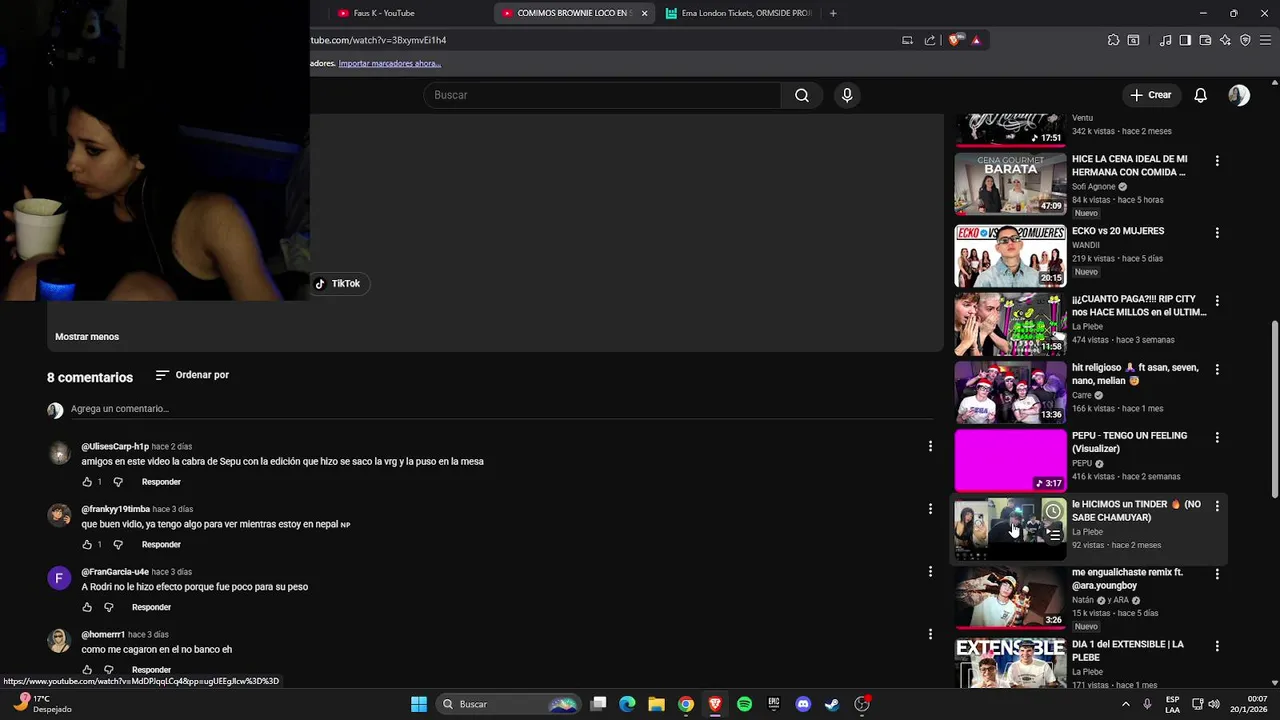Open Spotify from the taskbar
This screenshot has height=720, width=1280.
pyautogui.click(x=744, y=704)
